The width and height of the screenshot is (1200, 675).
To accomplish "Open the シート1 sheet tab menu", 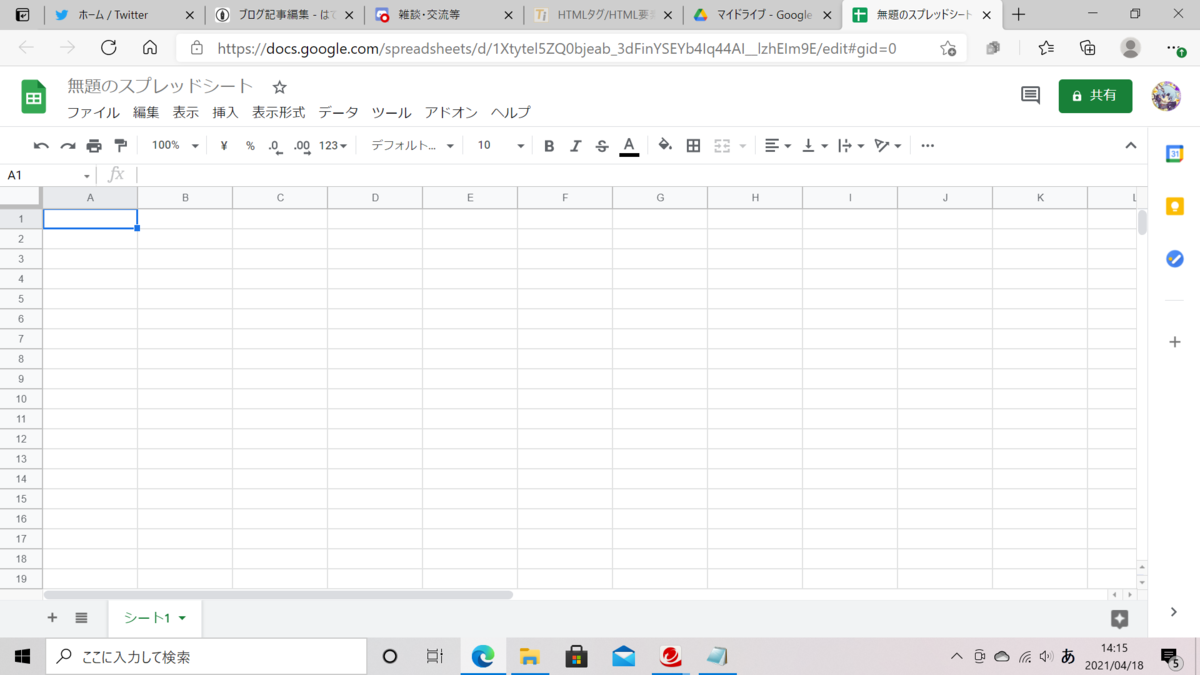I will 181,618.
